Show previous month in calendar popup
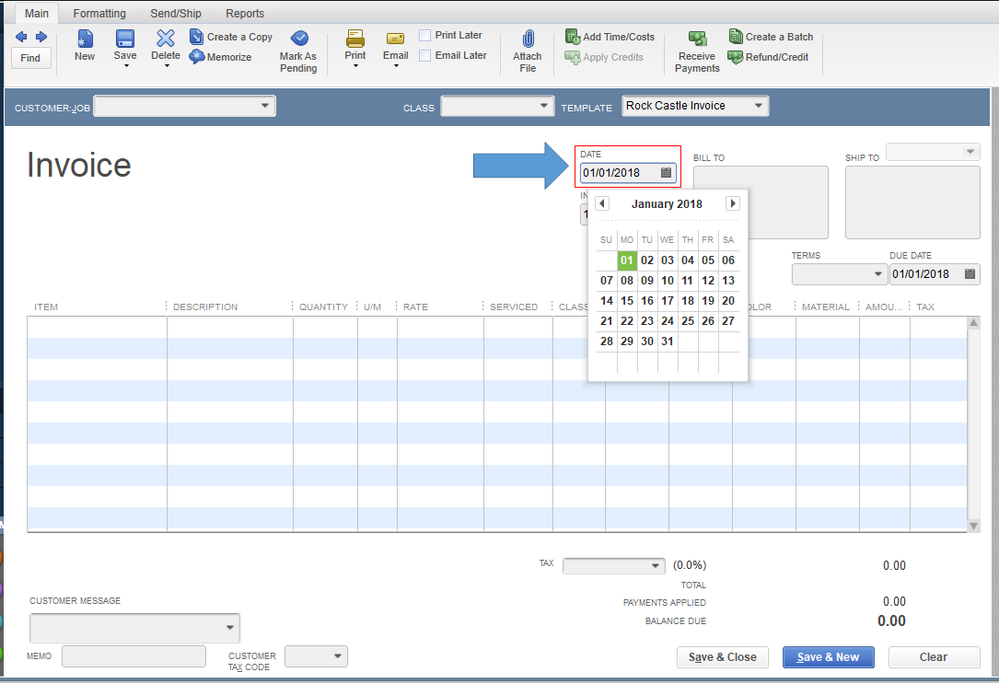Image resolution: width=999 pixels, height=683 pixels. click(602, 203)
